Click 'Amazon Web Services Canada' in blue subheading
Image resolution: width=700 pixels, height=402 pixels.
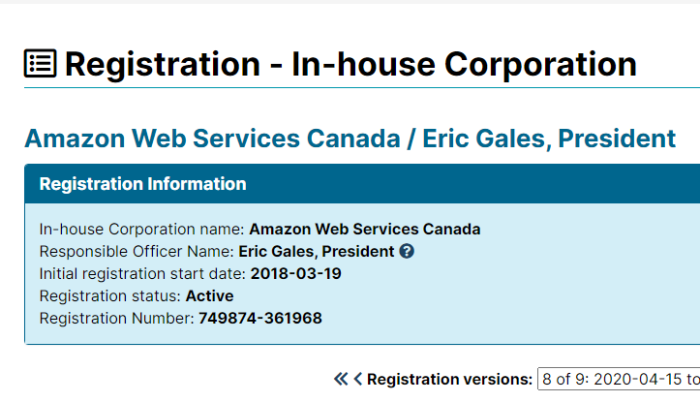coord(212,138)
